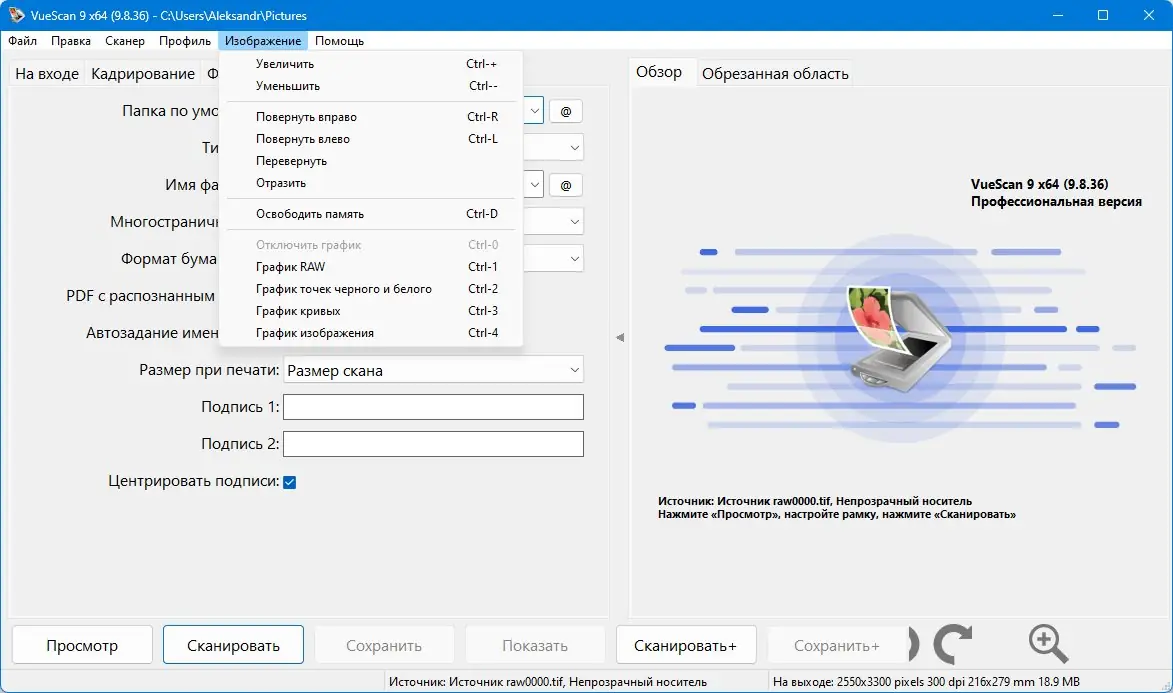Click the 'Профессиональная версия' text
The width and height of the screenshot is (1173, 693).
coord(1056,201)
